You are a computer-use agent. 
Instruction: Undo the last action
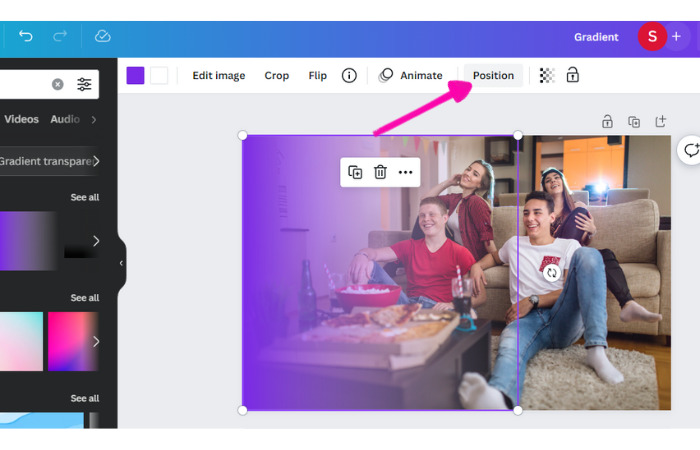pyautogui.click(x=26, y=36)
